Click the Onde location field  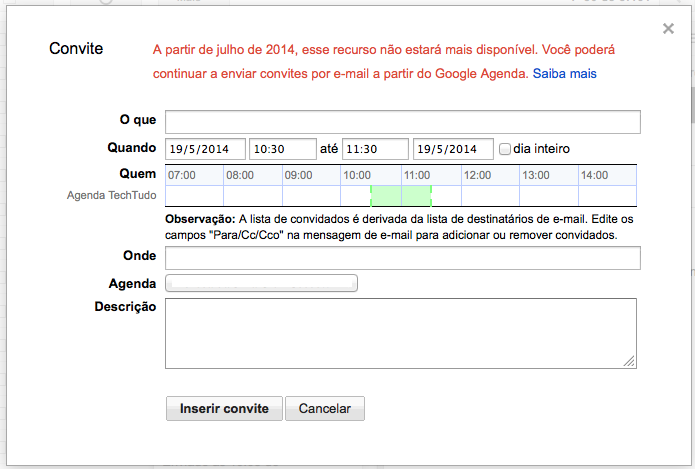click(x=402, y=258)
